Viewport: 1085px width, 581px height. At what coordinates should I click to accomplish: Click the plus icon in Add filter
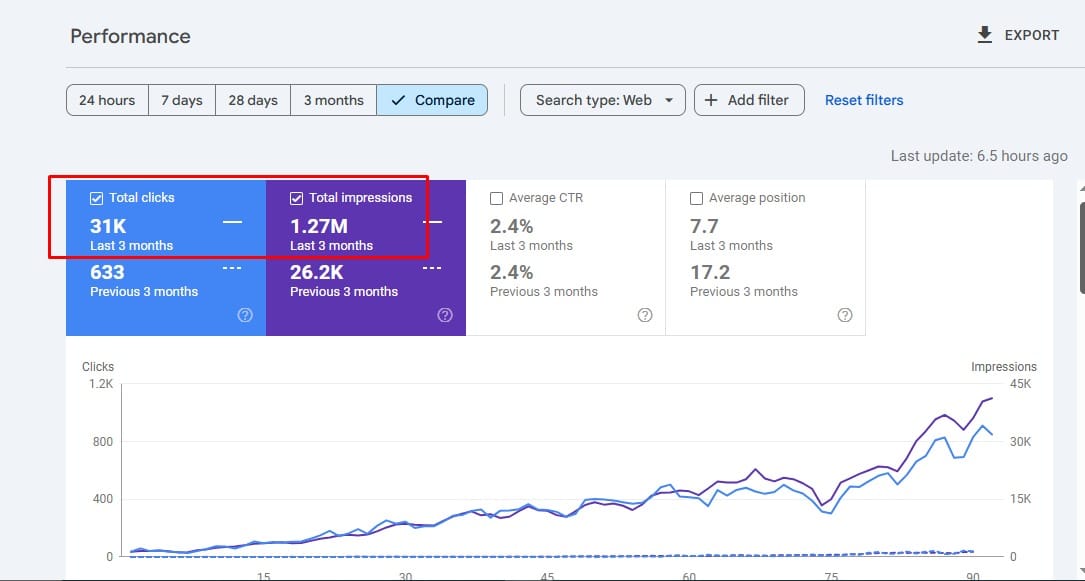coord(711,100)
